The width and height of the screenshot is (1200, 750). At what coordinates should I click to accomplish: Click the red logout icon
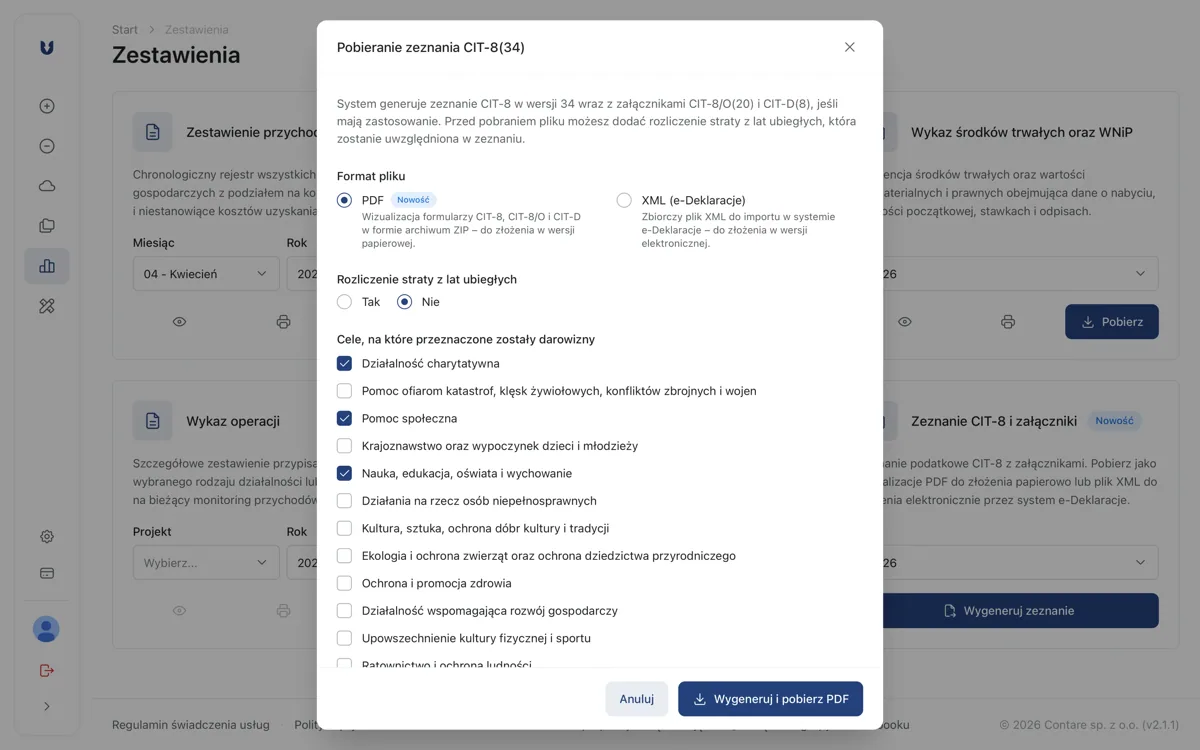pyautogui.click(x=47, y=670)
